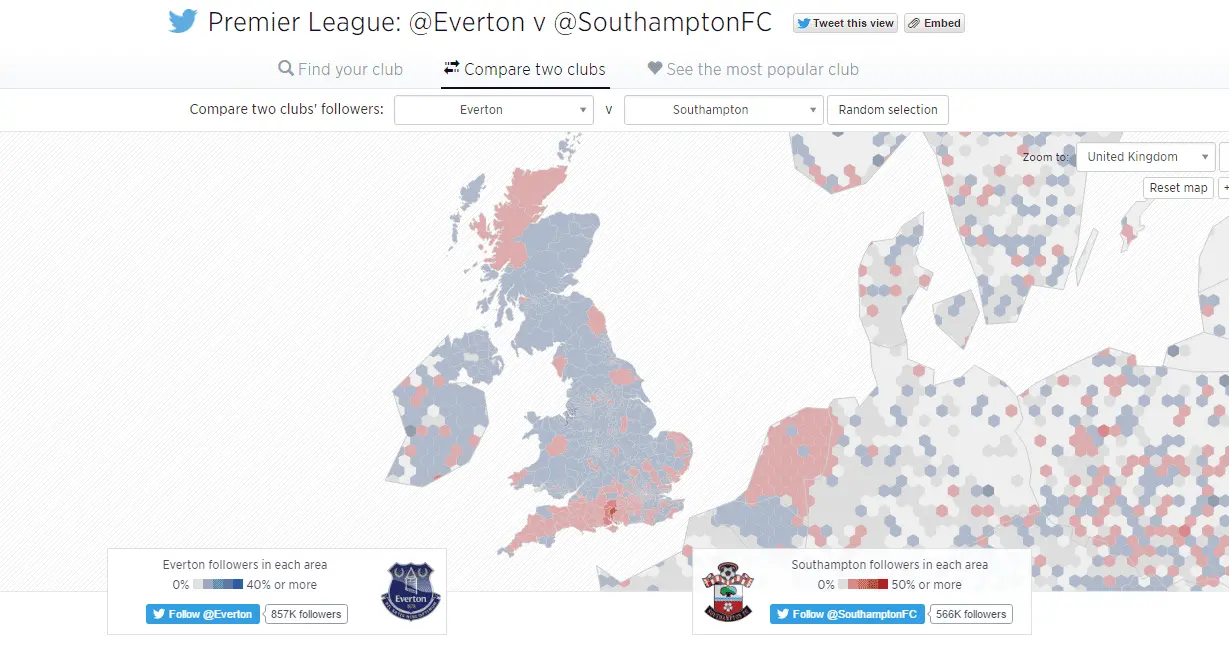This screenshot has height=650, width=1229.
Task: Follow @SouthamptonFC on Twitter
Action: coord(846,614)
